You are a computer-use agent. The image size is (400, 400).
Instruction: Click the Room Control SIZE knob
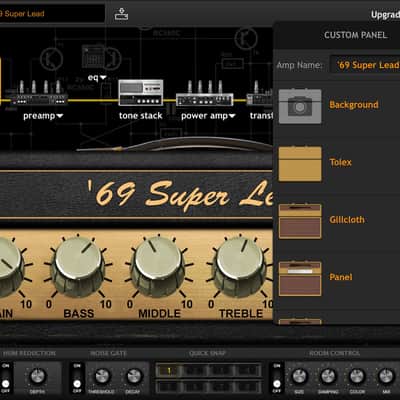(x=299, y=376)
